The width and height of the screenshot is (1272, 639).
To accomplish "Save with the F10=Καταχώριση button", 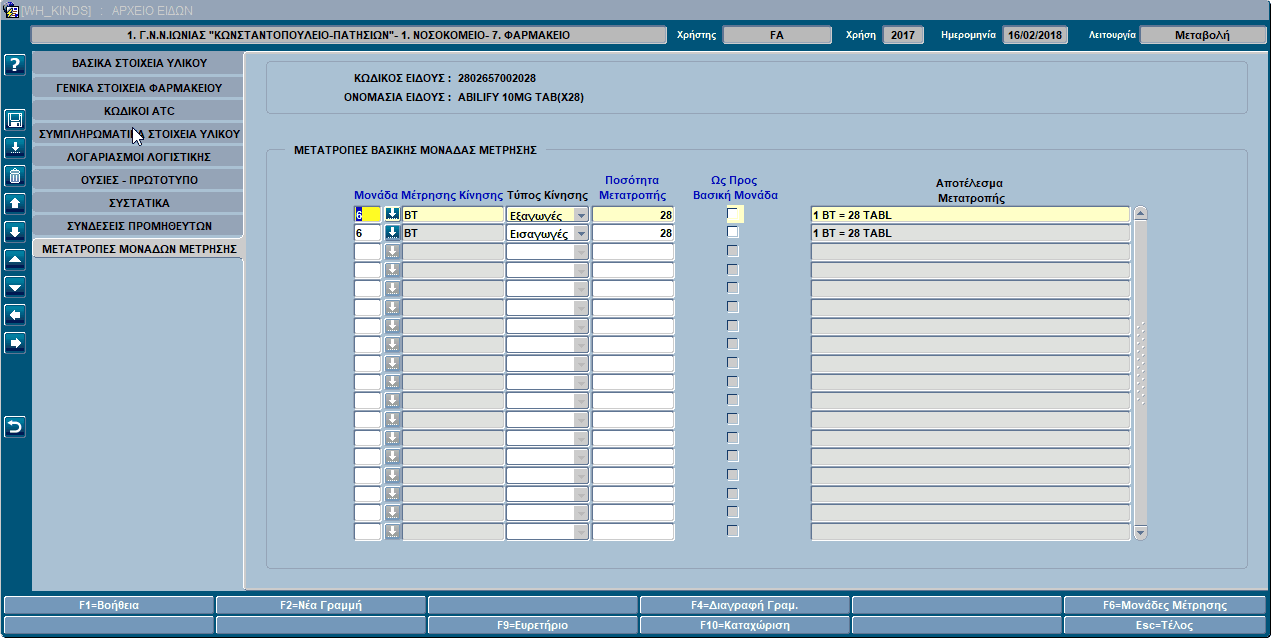I will 745,625.
